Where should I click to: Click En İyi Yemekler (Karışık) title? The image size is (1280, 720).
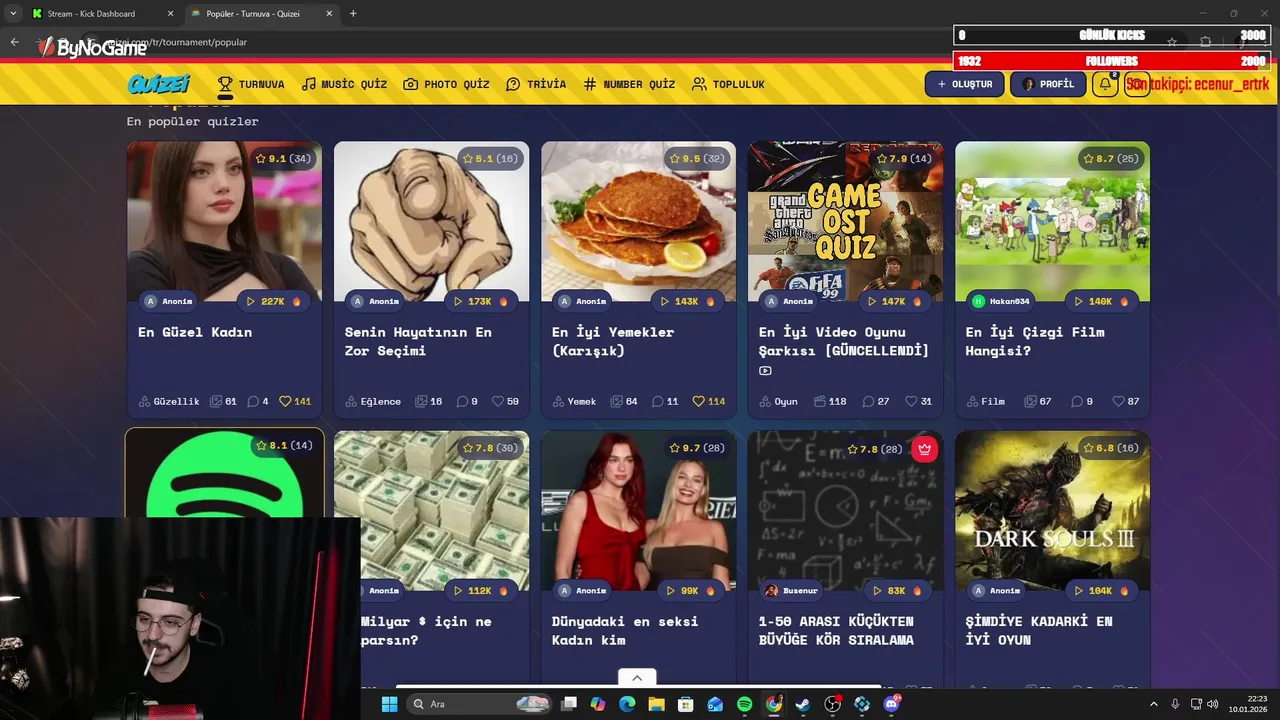coord(613,341)
